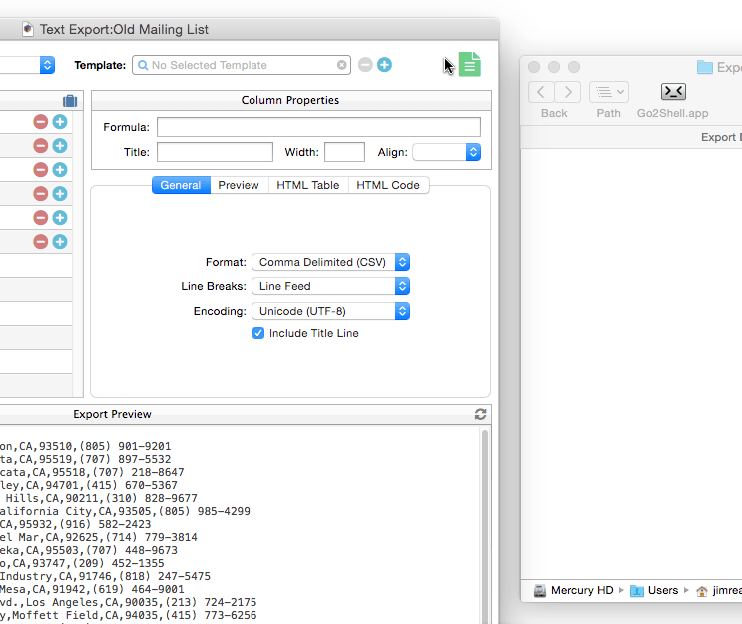Click the red minus on the topmost column row
This screenshot has width=742, height=624.
[41, 121]
